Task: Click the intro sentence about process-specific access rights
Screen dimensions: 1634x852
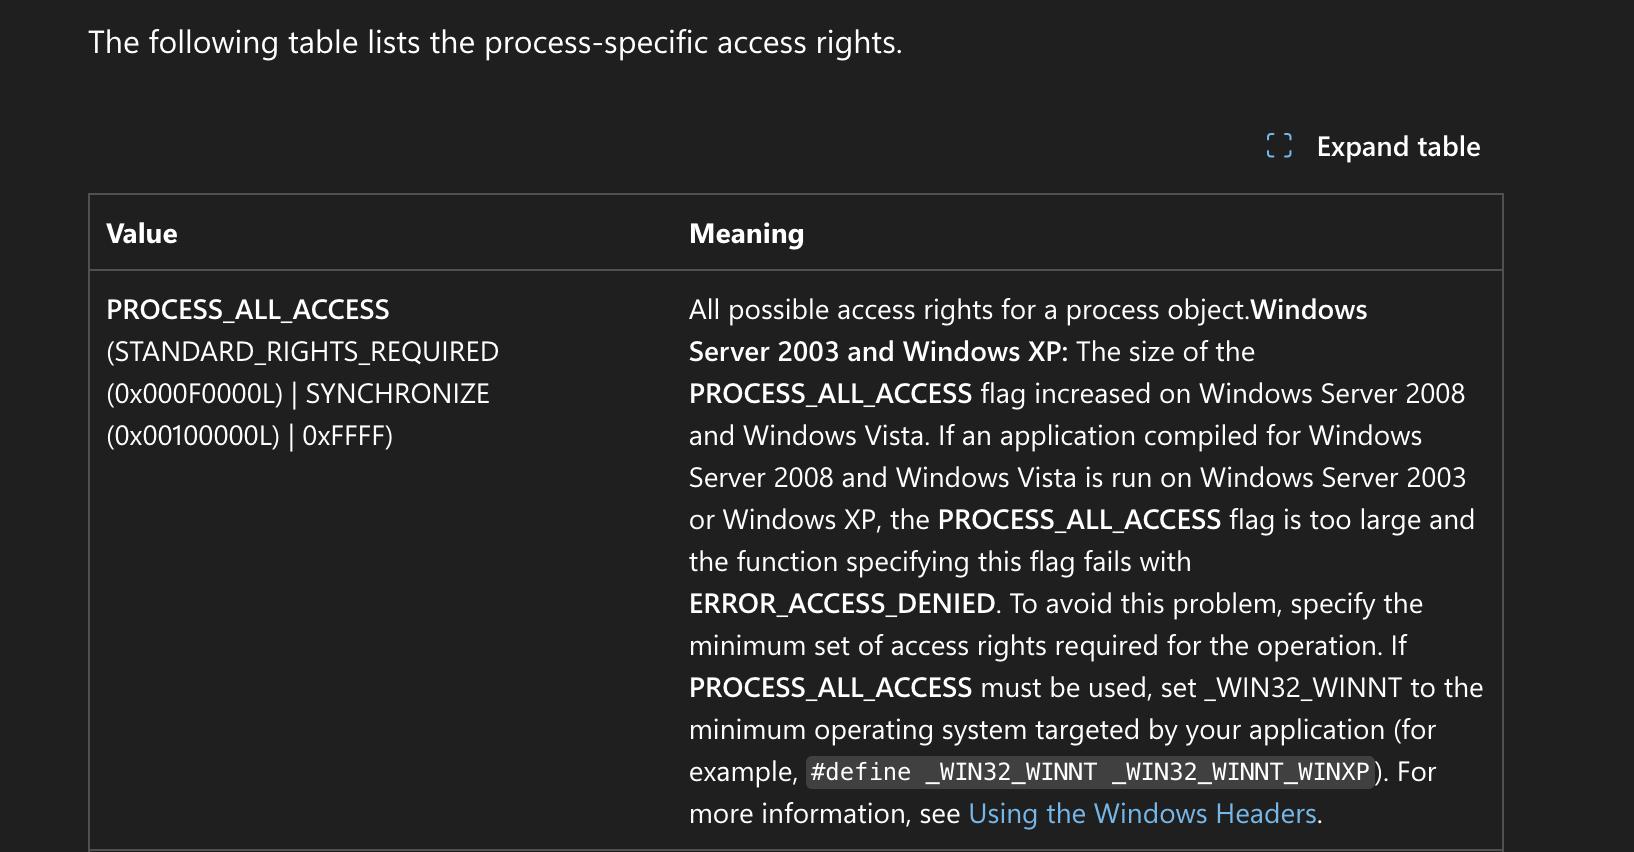Action: tap(495, 43)
